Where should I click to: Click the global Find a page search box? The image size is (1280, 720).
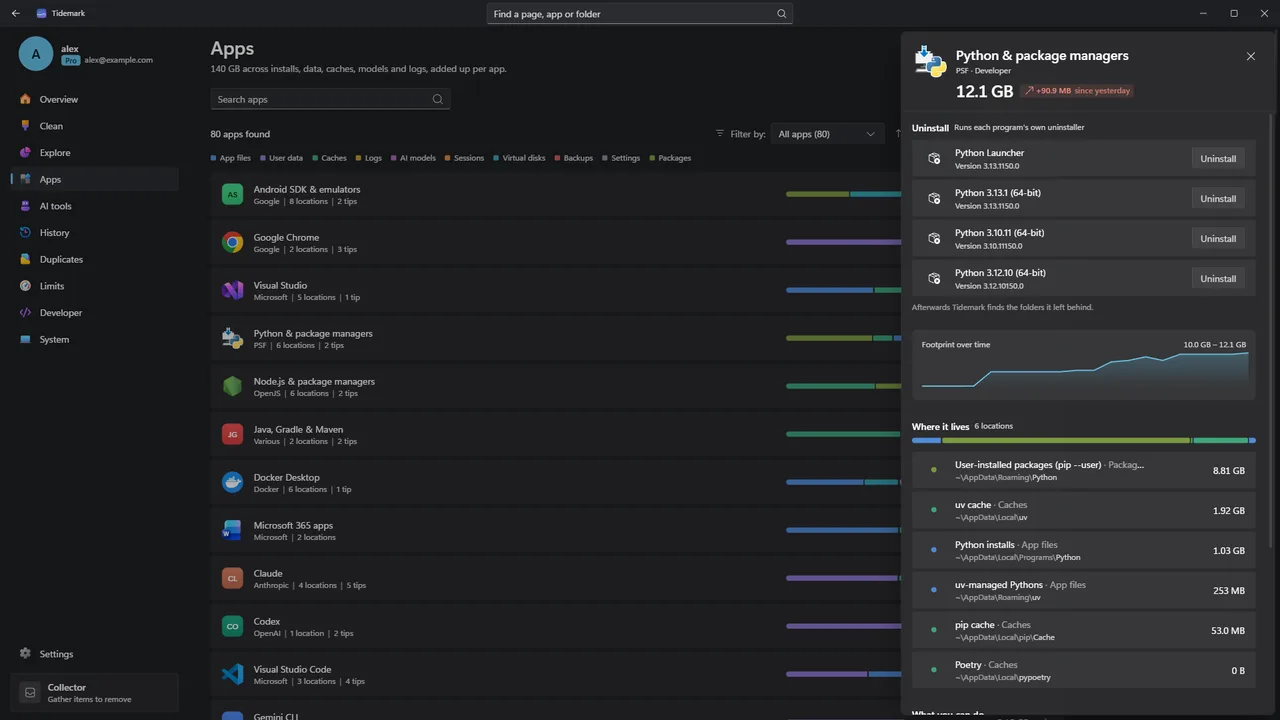(x=640, y=14)
